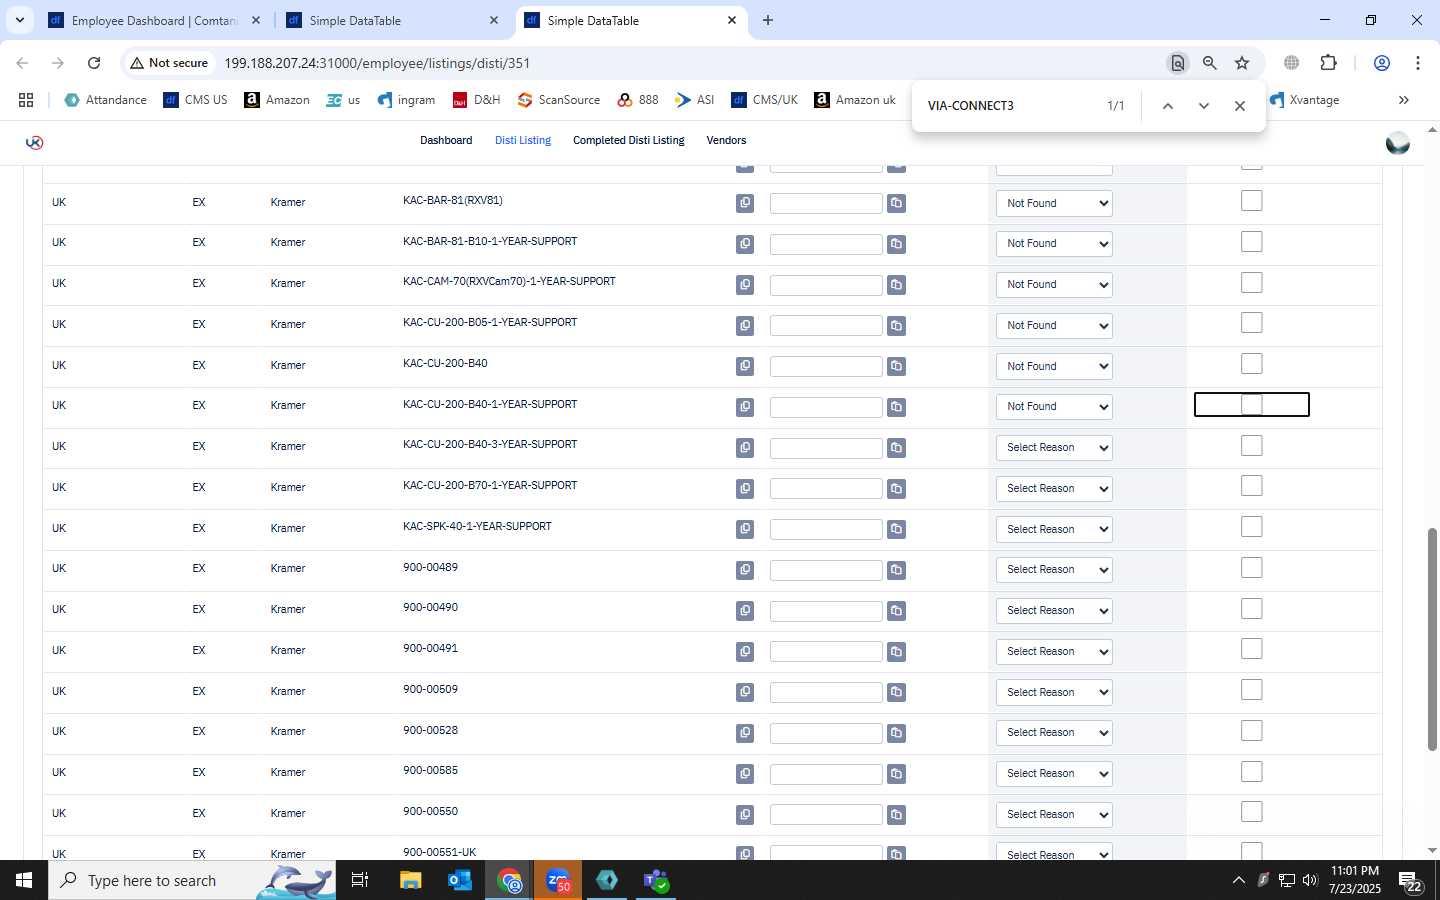Open reason dropdown for KAC-BAR-81(RXV81)
Viewport: 1440px width, 900px height.
pyautogui.click(x=1054, y=203)
